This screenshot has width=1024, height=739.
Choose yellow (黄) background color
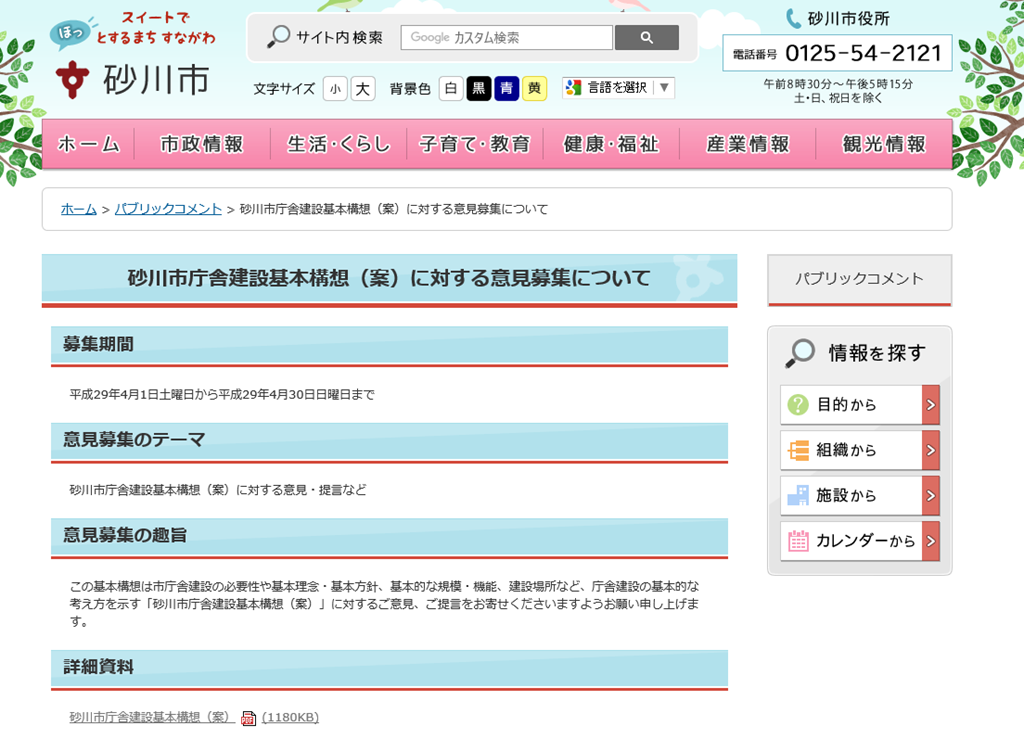pyautogui.click(x=534, y=89)
